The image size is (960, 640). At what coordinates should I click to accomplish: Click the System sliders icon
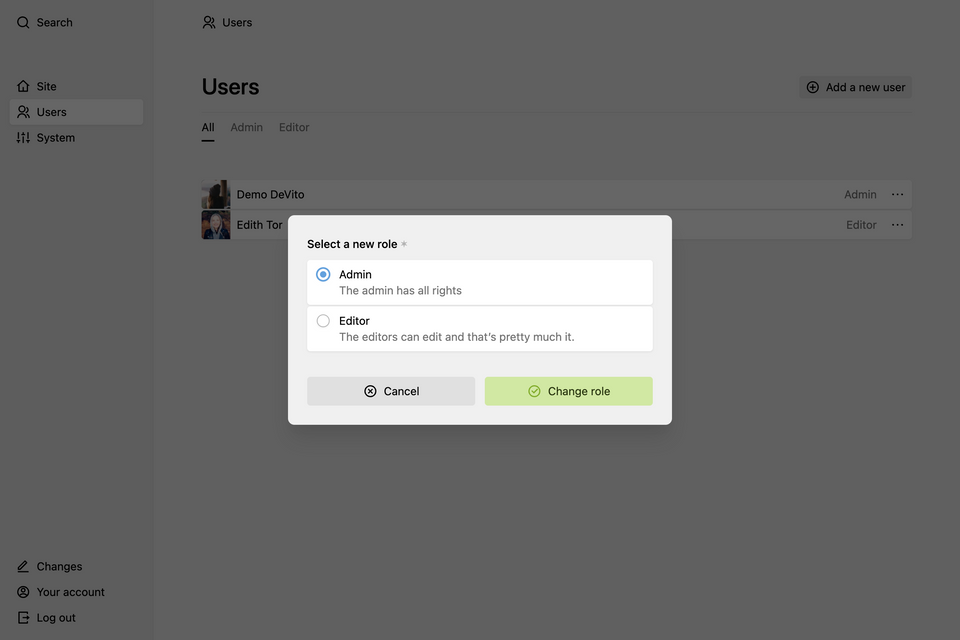23,138
